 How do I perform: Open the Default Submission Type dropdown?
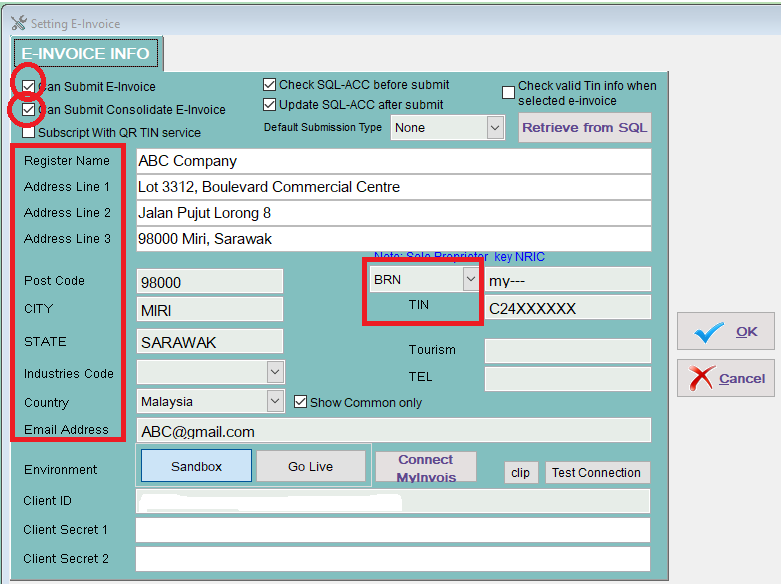pyautogui.click(x=494, y=128)
